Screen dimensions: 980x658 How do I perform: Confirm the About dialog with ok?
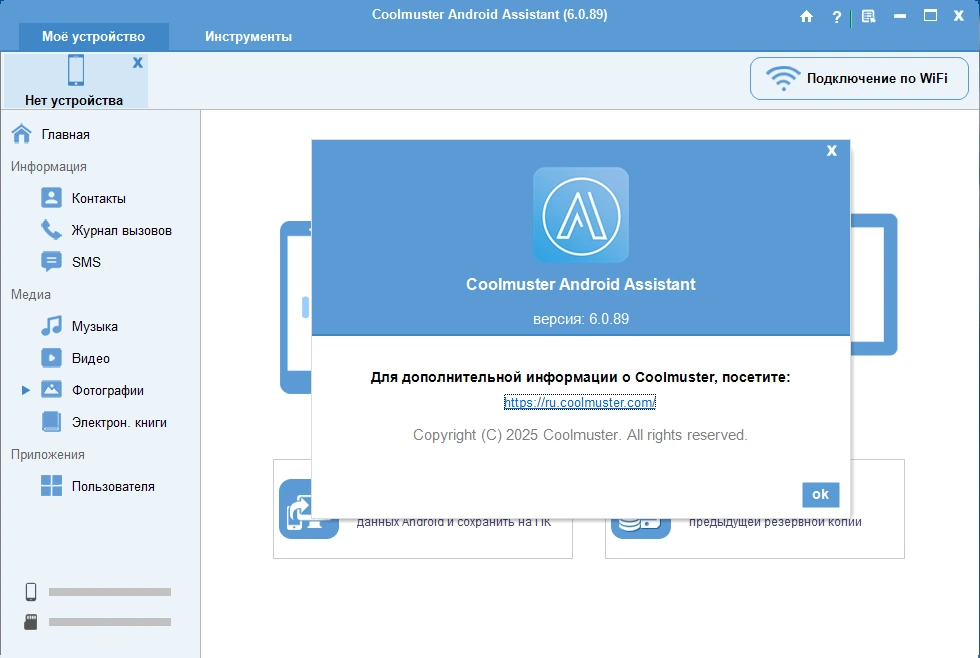click(821, 495)
